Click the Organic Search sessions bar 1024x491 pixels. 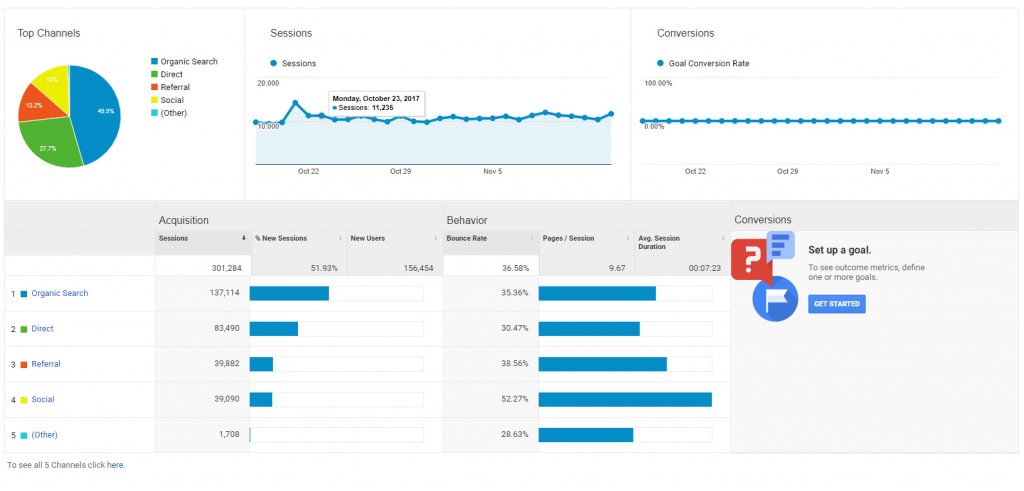[289, 293]
